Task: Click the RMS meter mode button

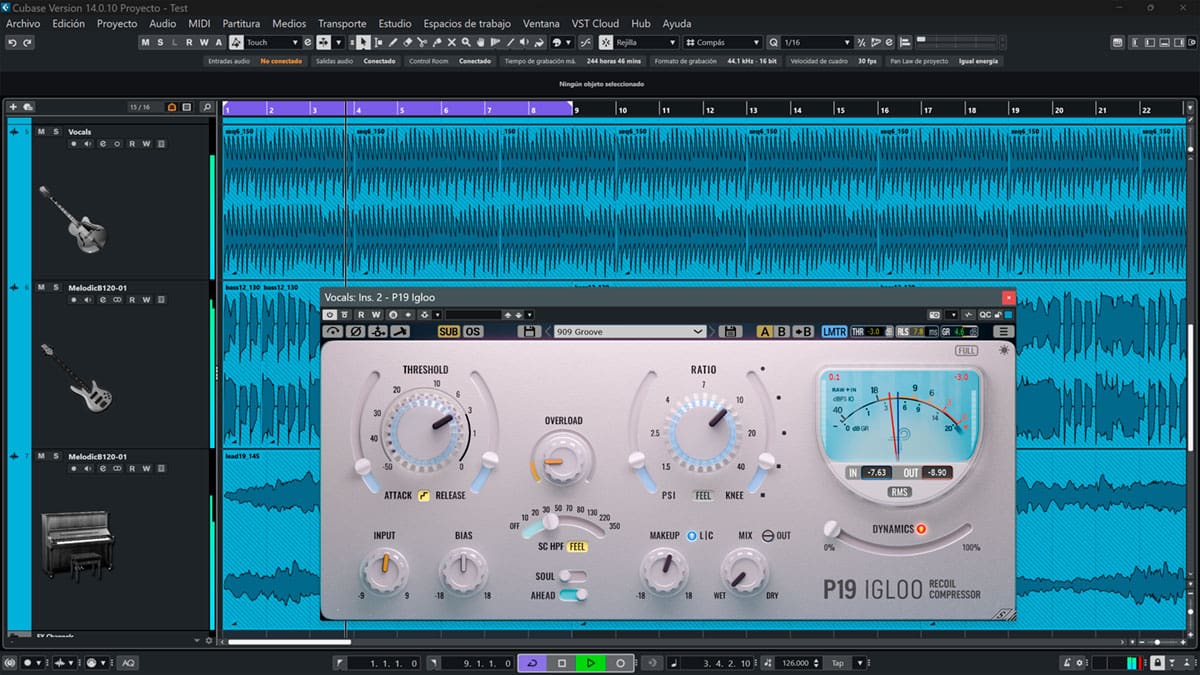Action: click(899, 492)
